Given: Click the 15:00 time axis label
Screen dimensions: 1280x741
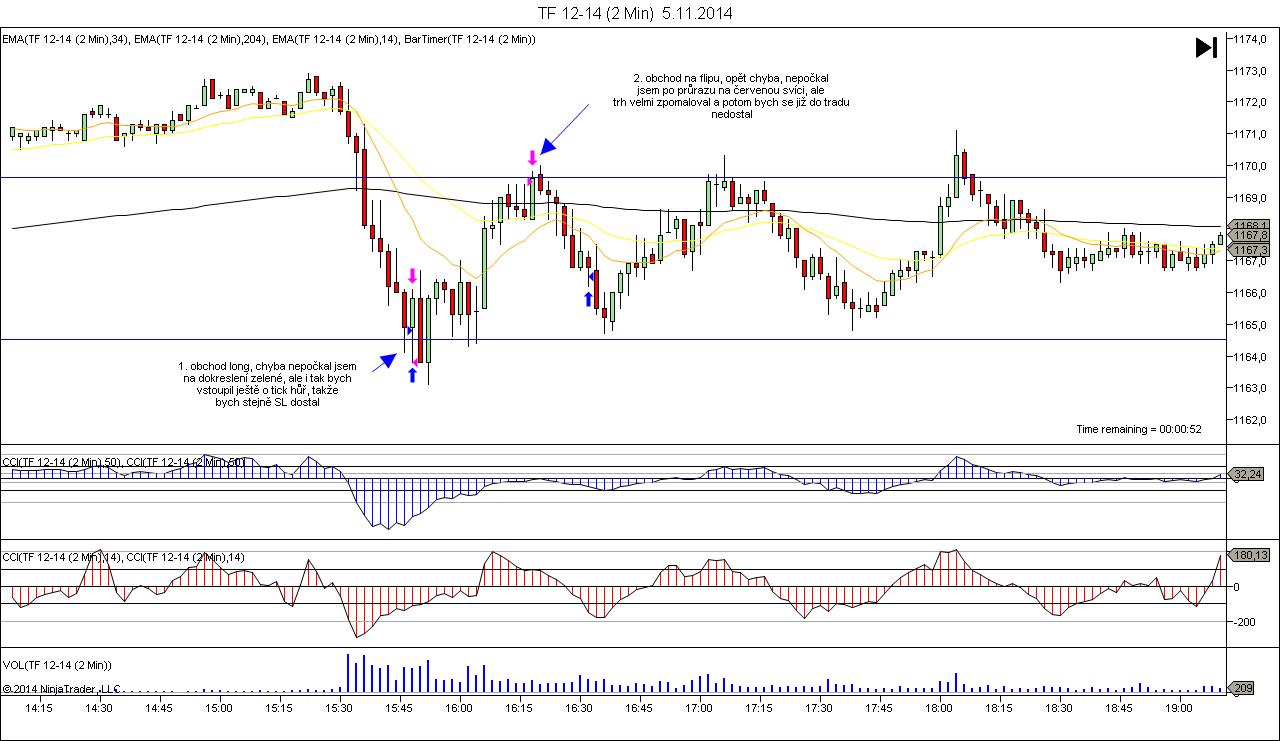Looking at the screenshot, I should point(219,708).
